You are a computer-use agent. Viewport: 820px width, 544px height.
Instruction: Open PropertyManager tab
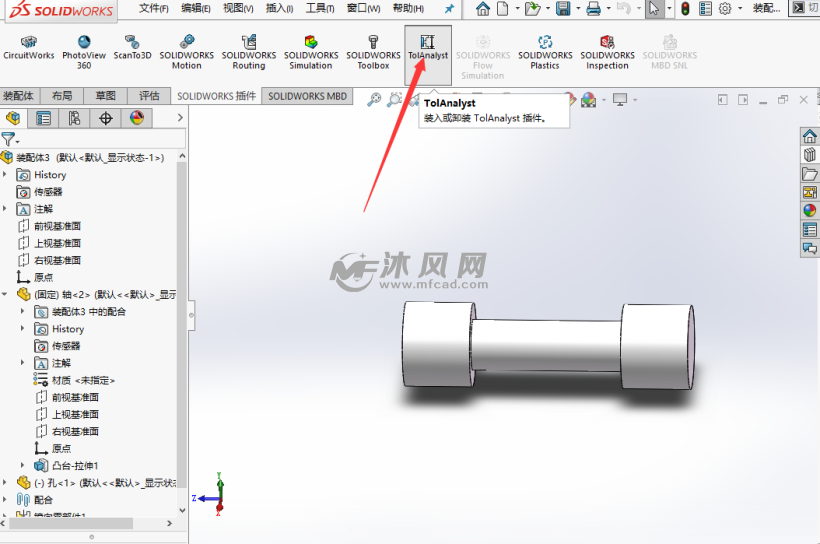(43, 118)
